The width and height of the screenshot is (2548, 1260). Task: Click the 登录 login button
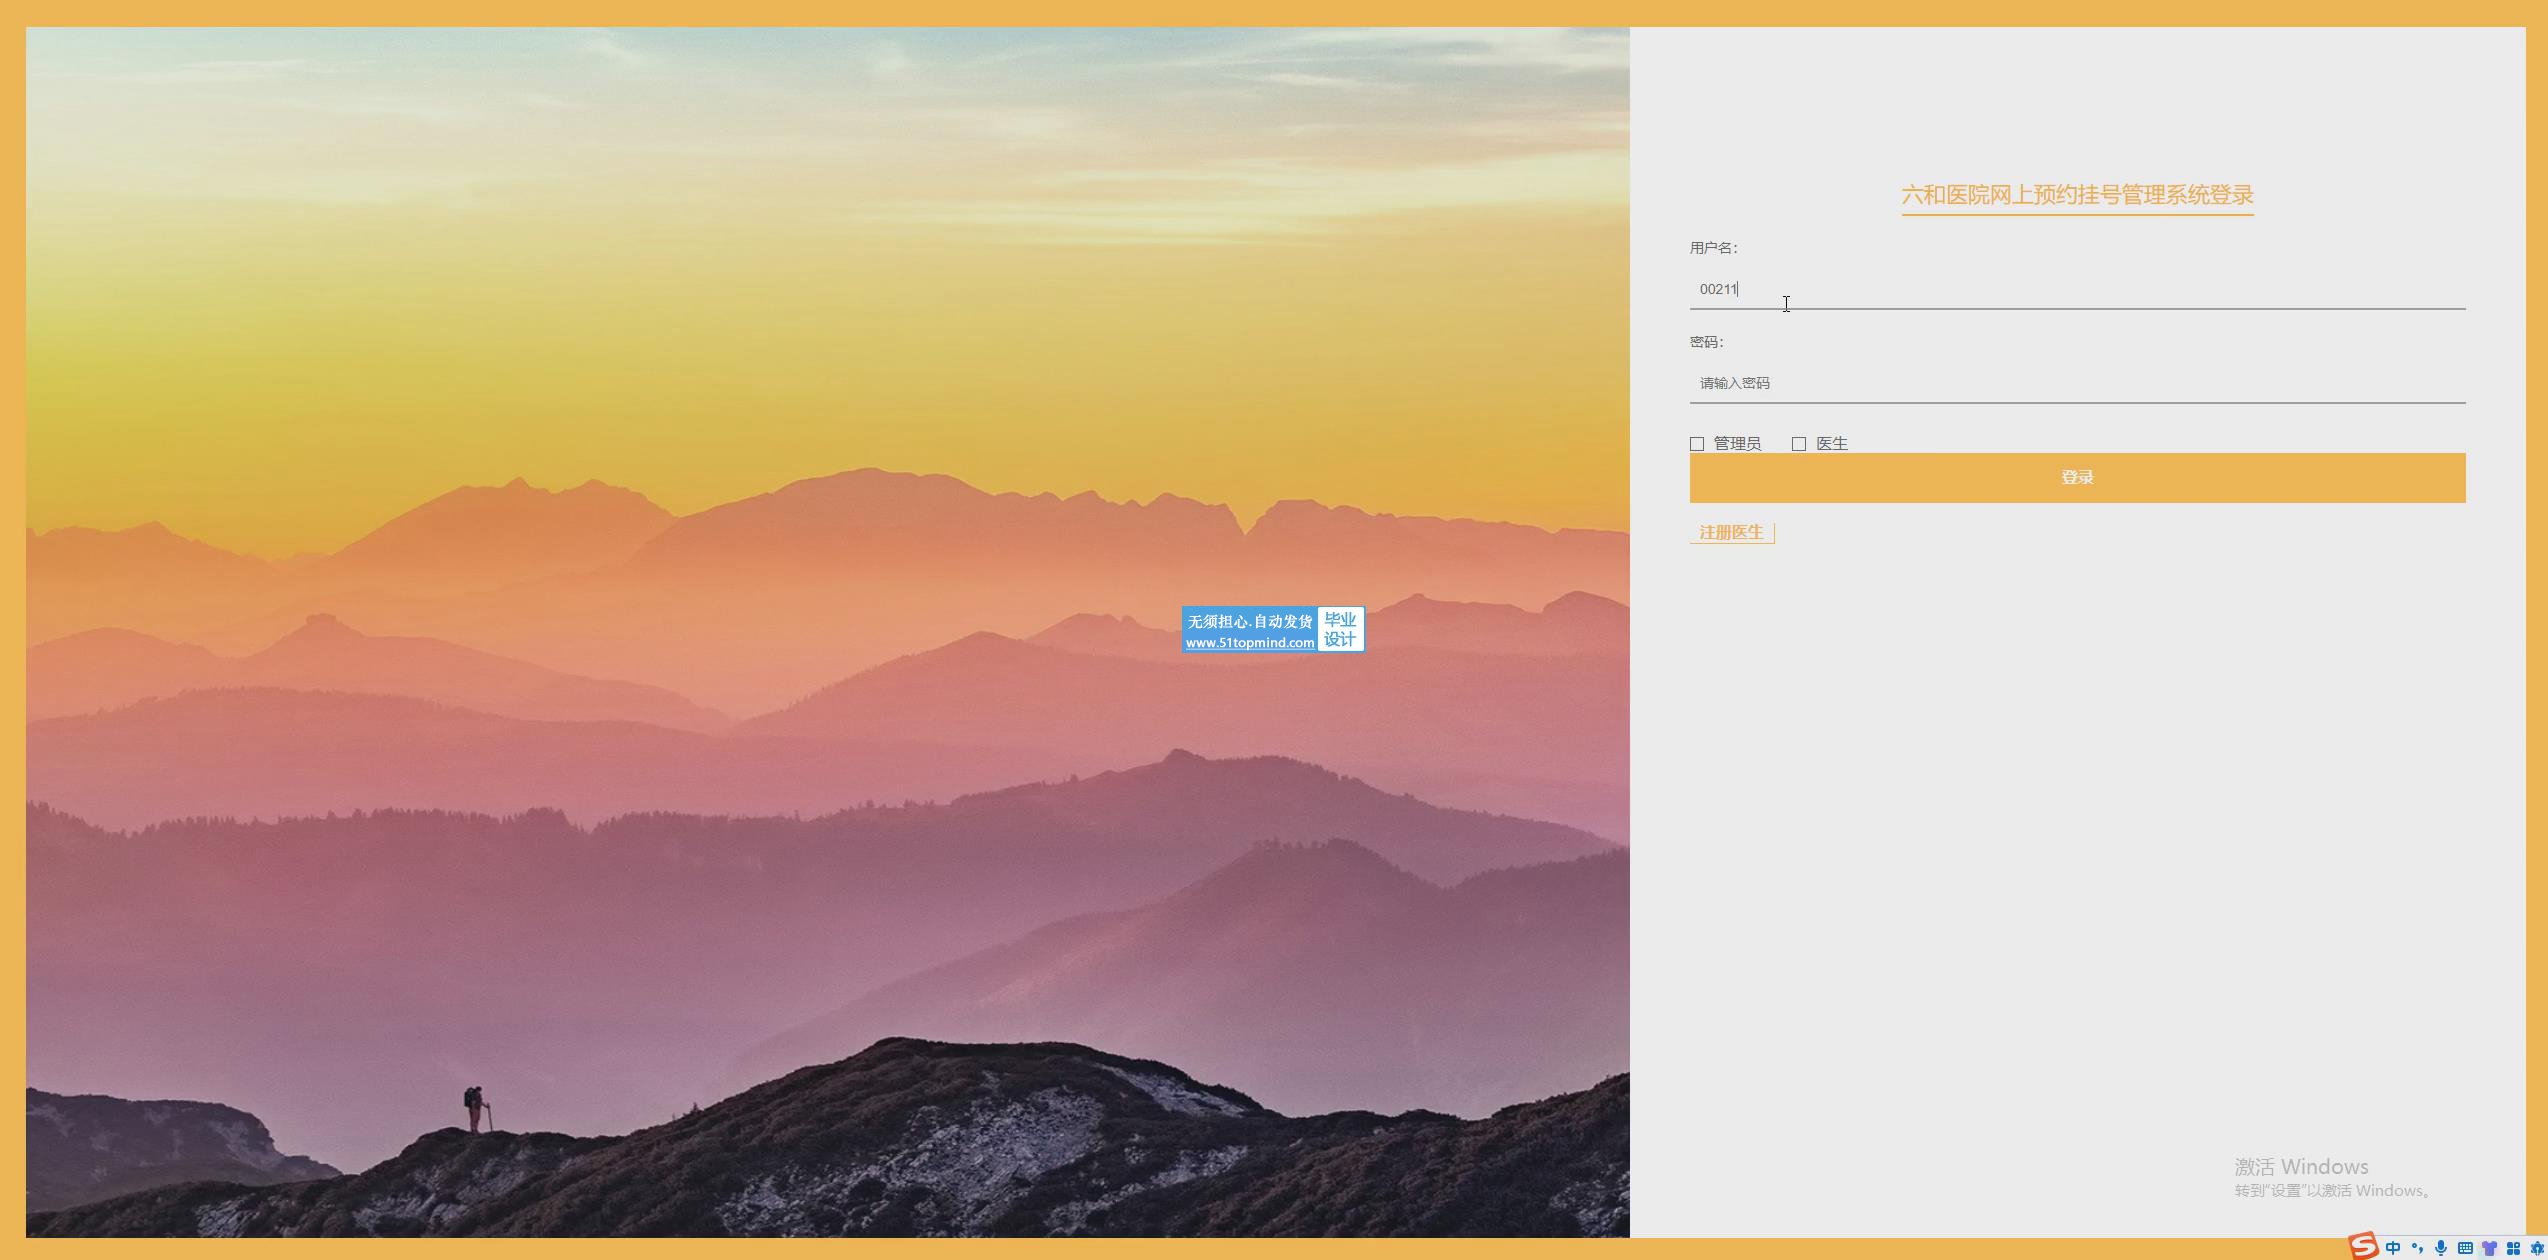tap(2077, 478)
